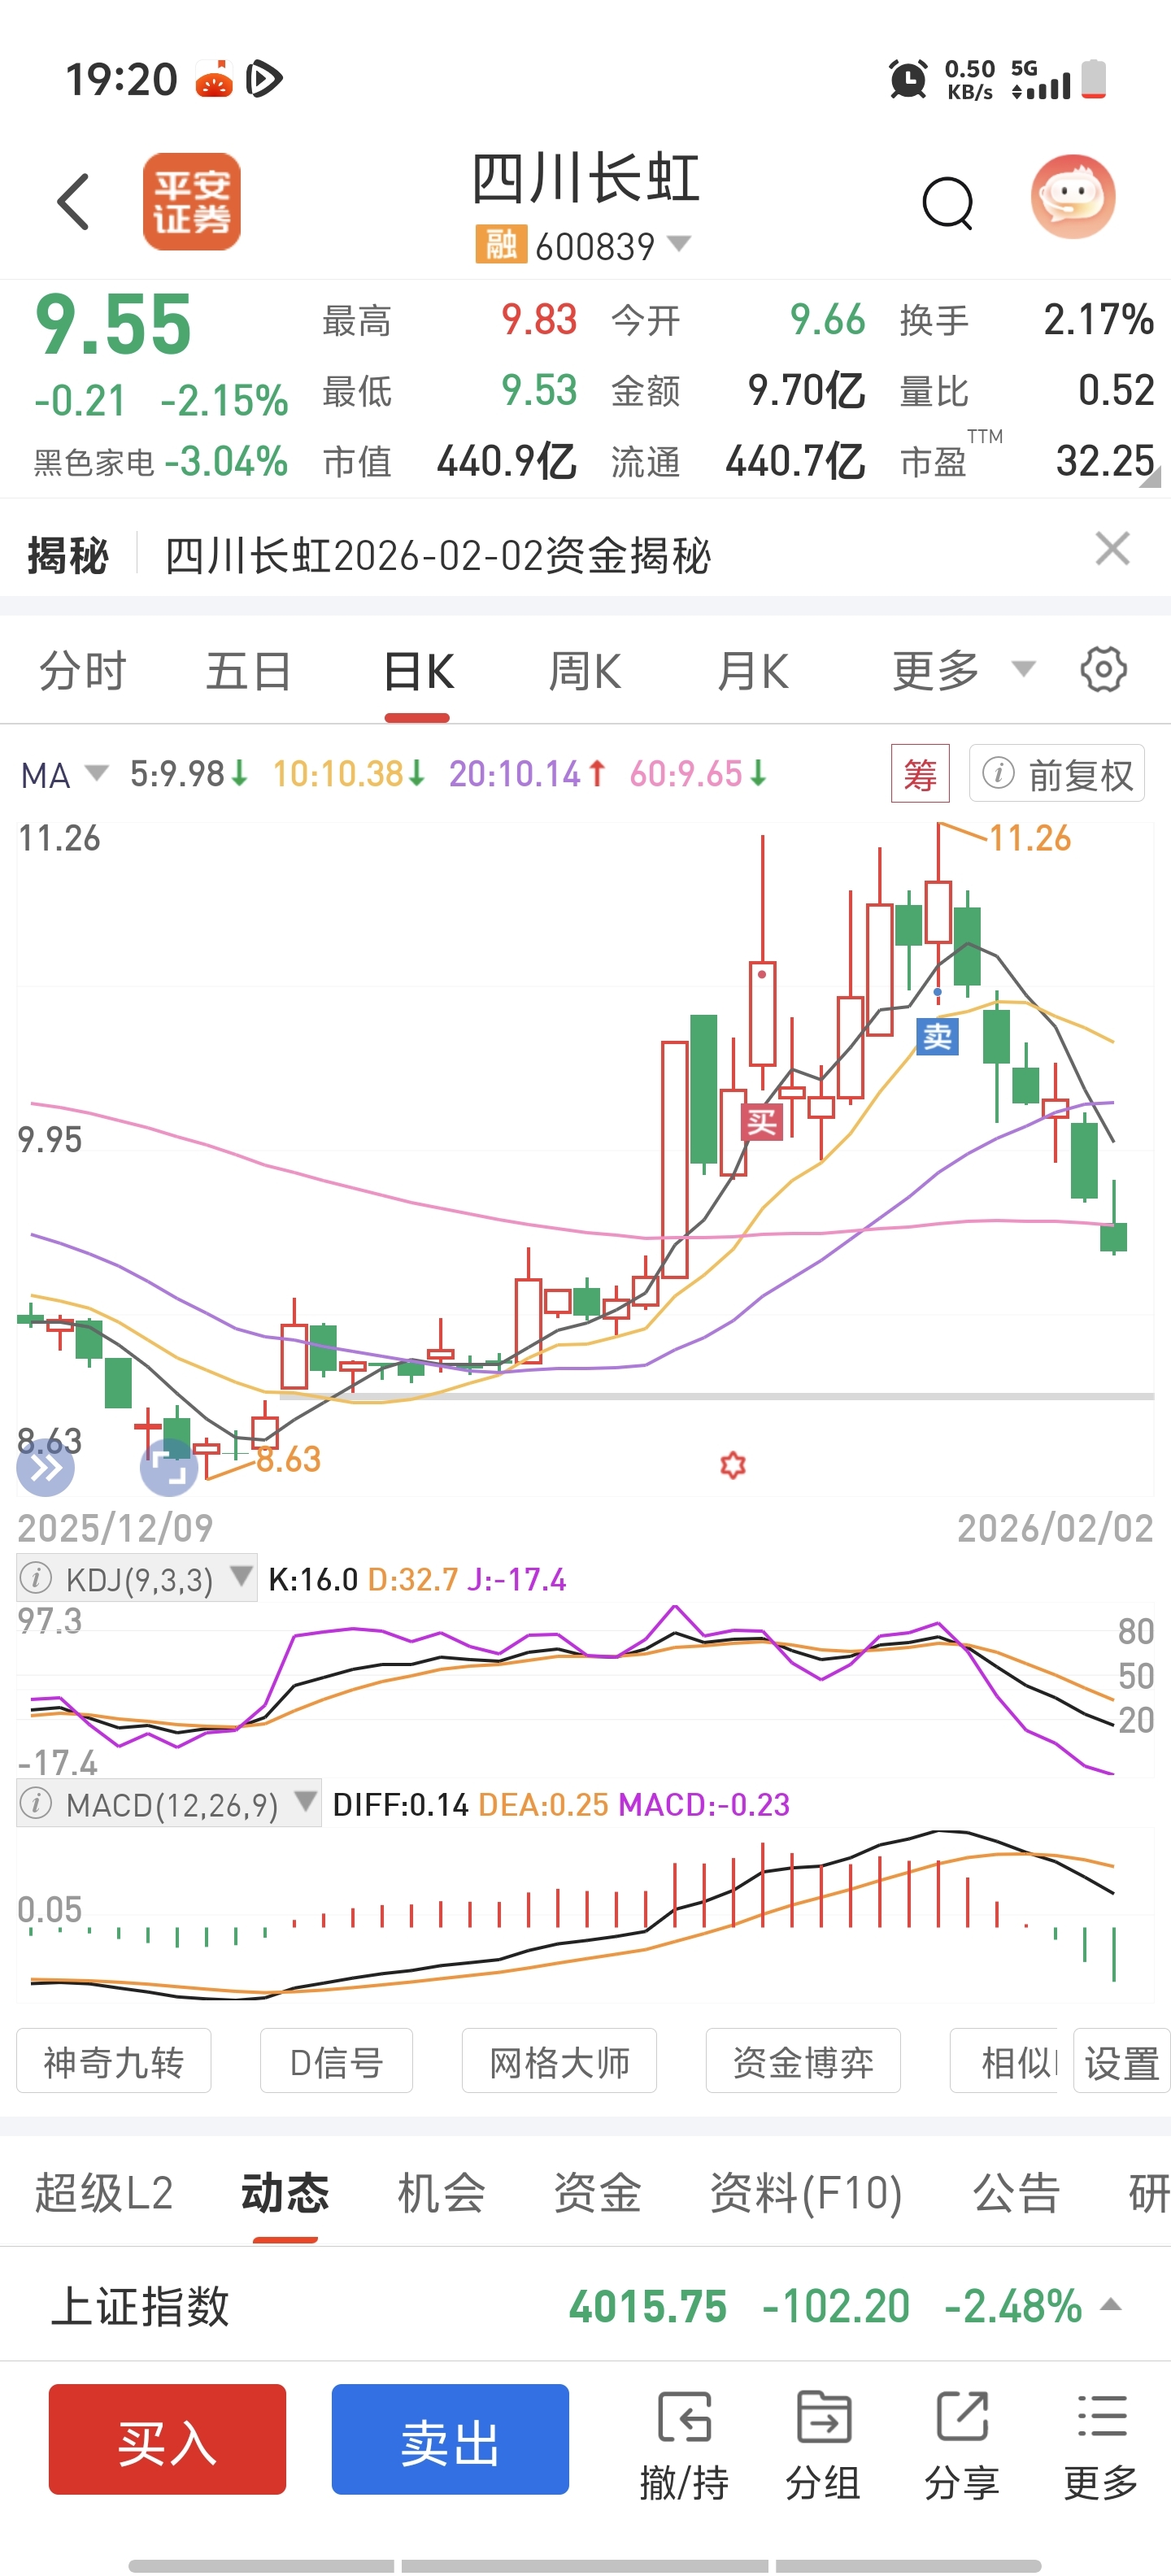Expand quote details corner triangle
Image resolution: width=1171 pixels, height=2576 pixels.
pos(1150,476)
